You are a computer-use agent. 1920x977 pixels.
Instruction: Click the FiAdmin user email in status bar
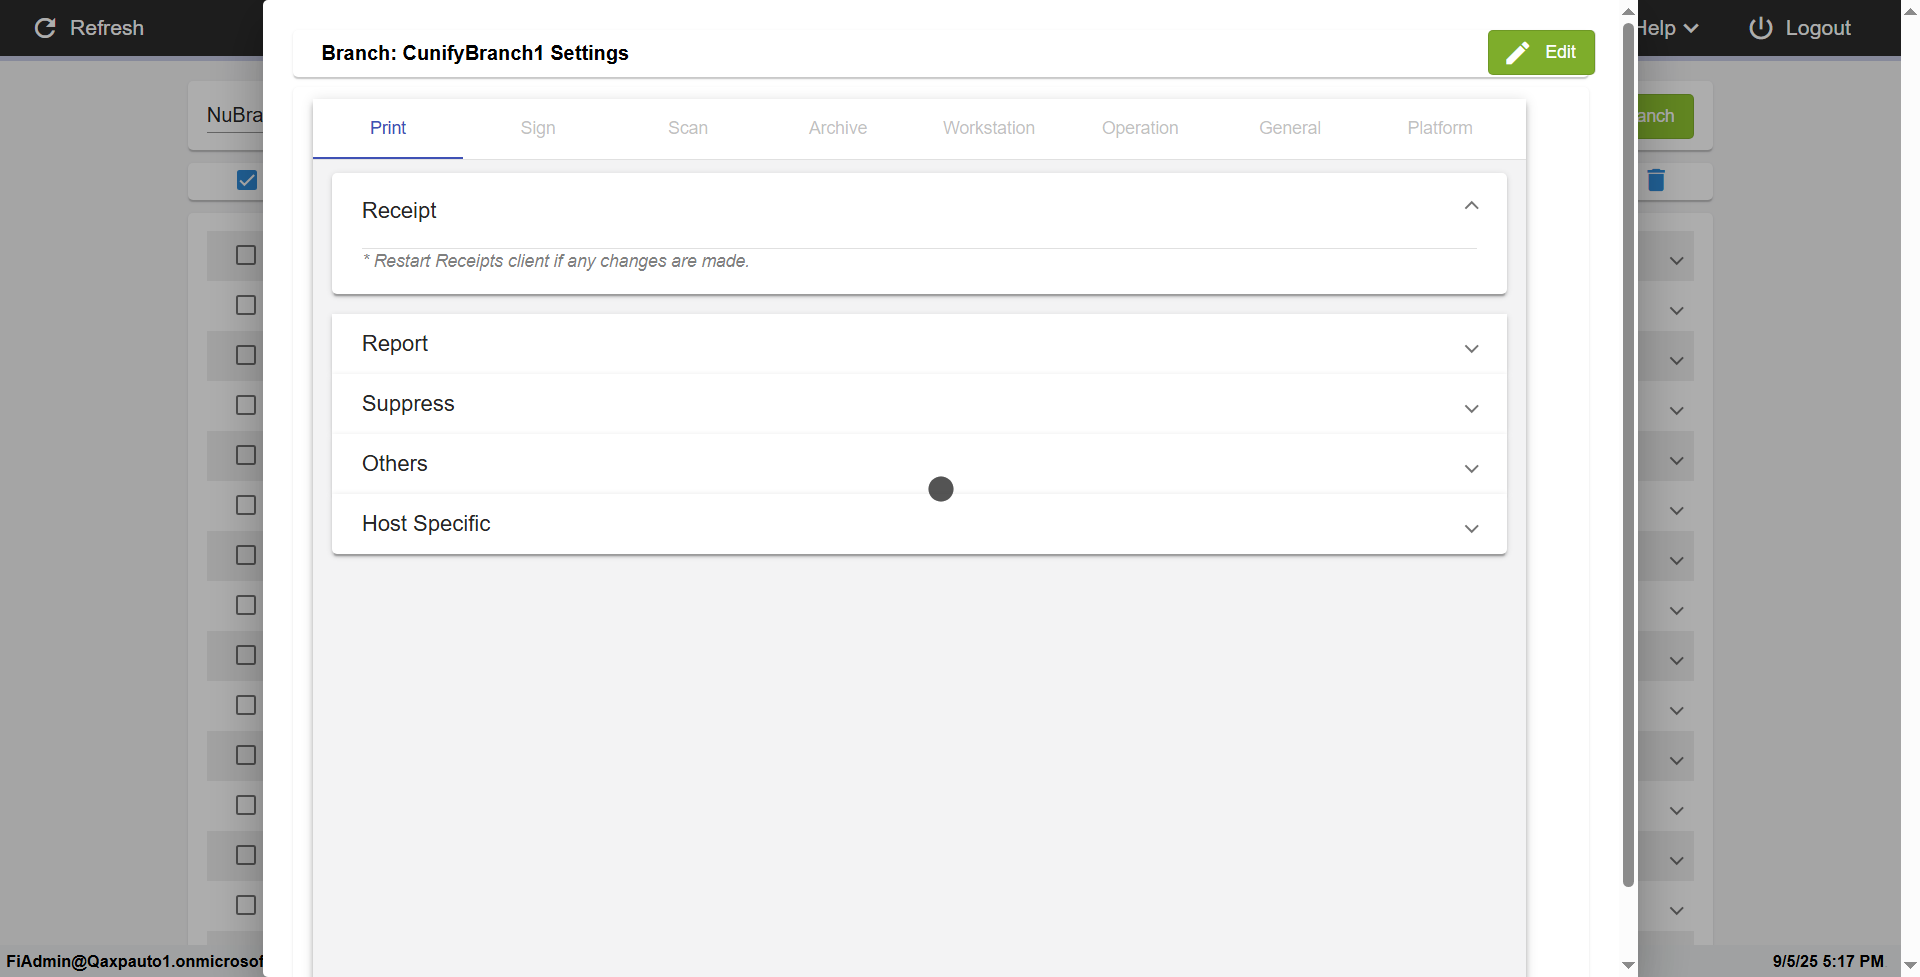(135, 961)
